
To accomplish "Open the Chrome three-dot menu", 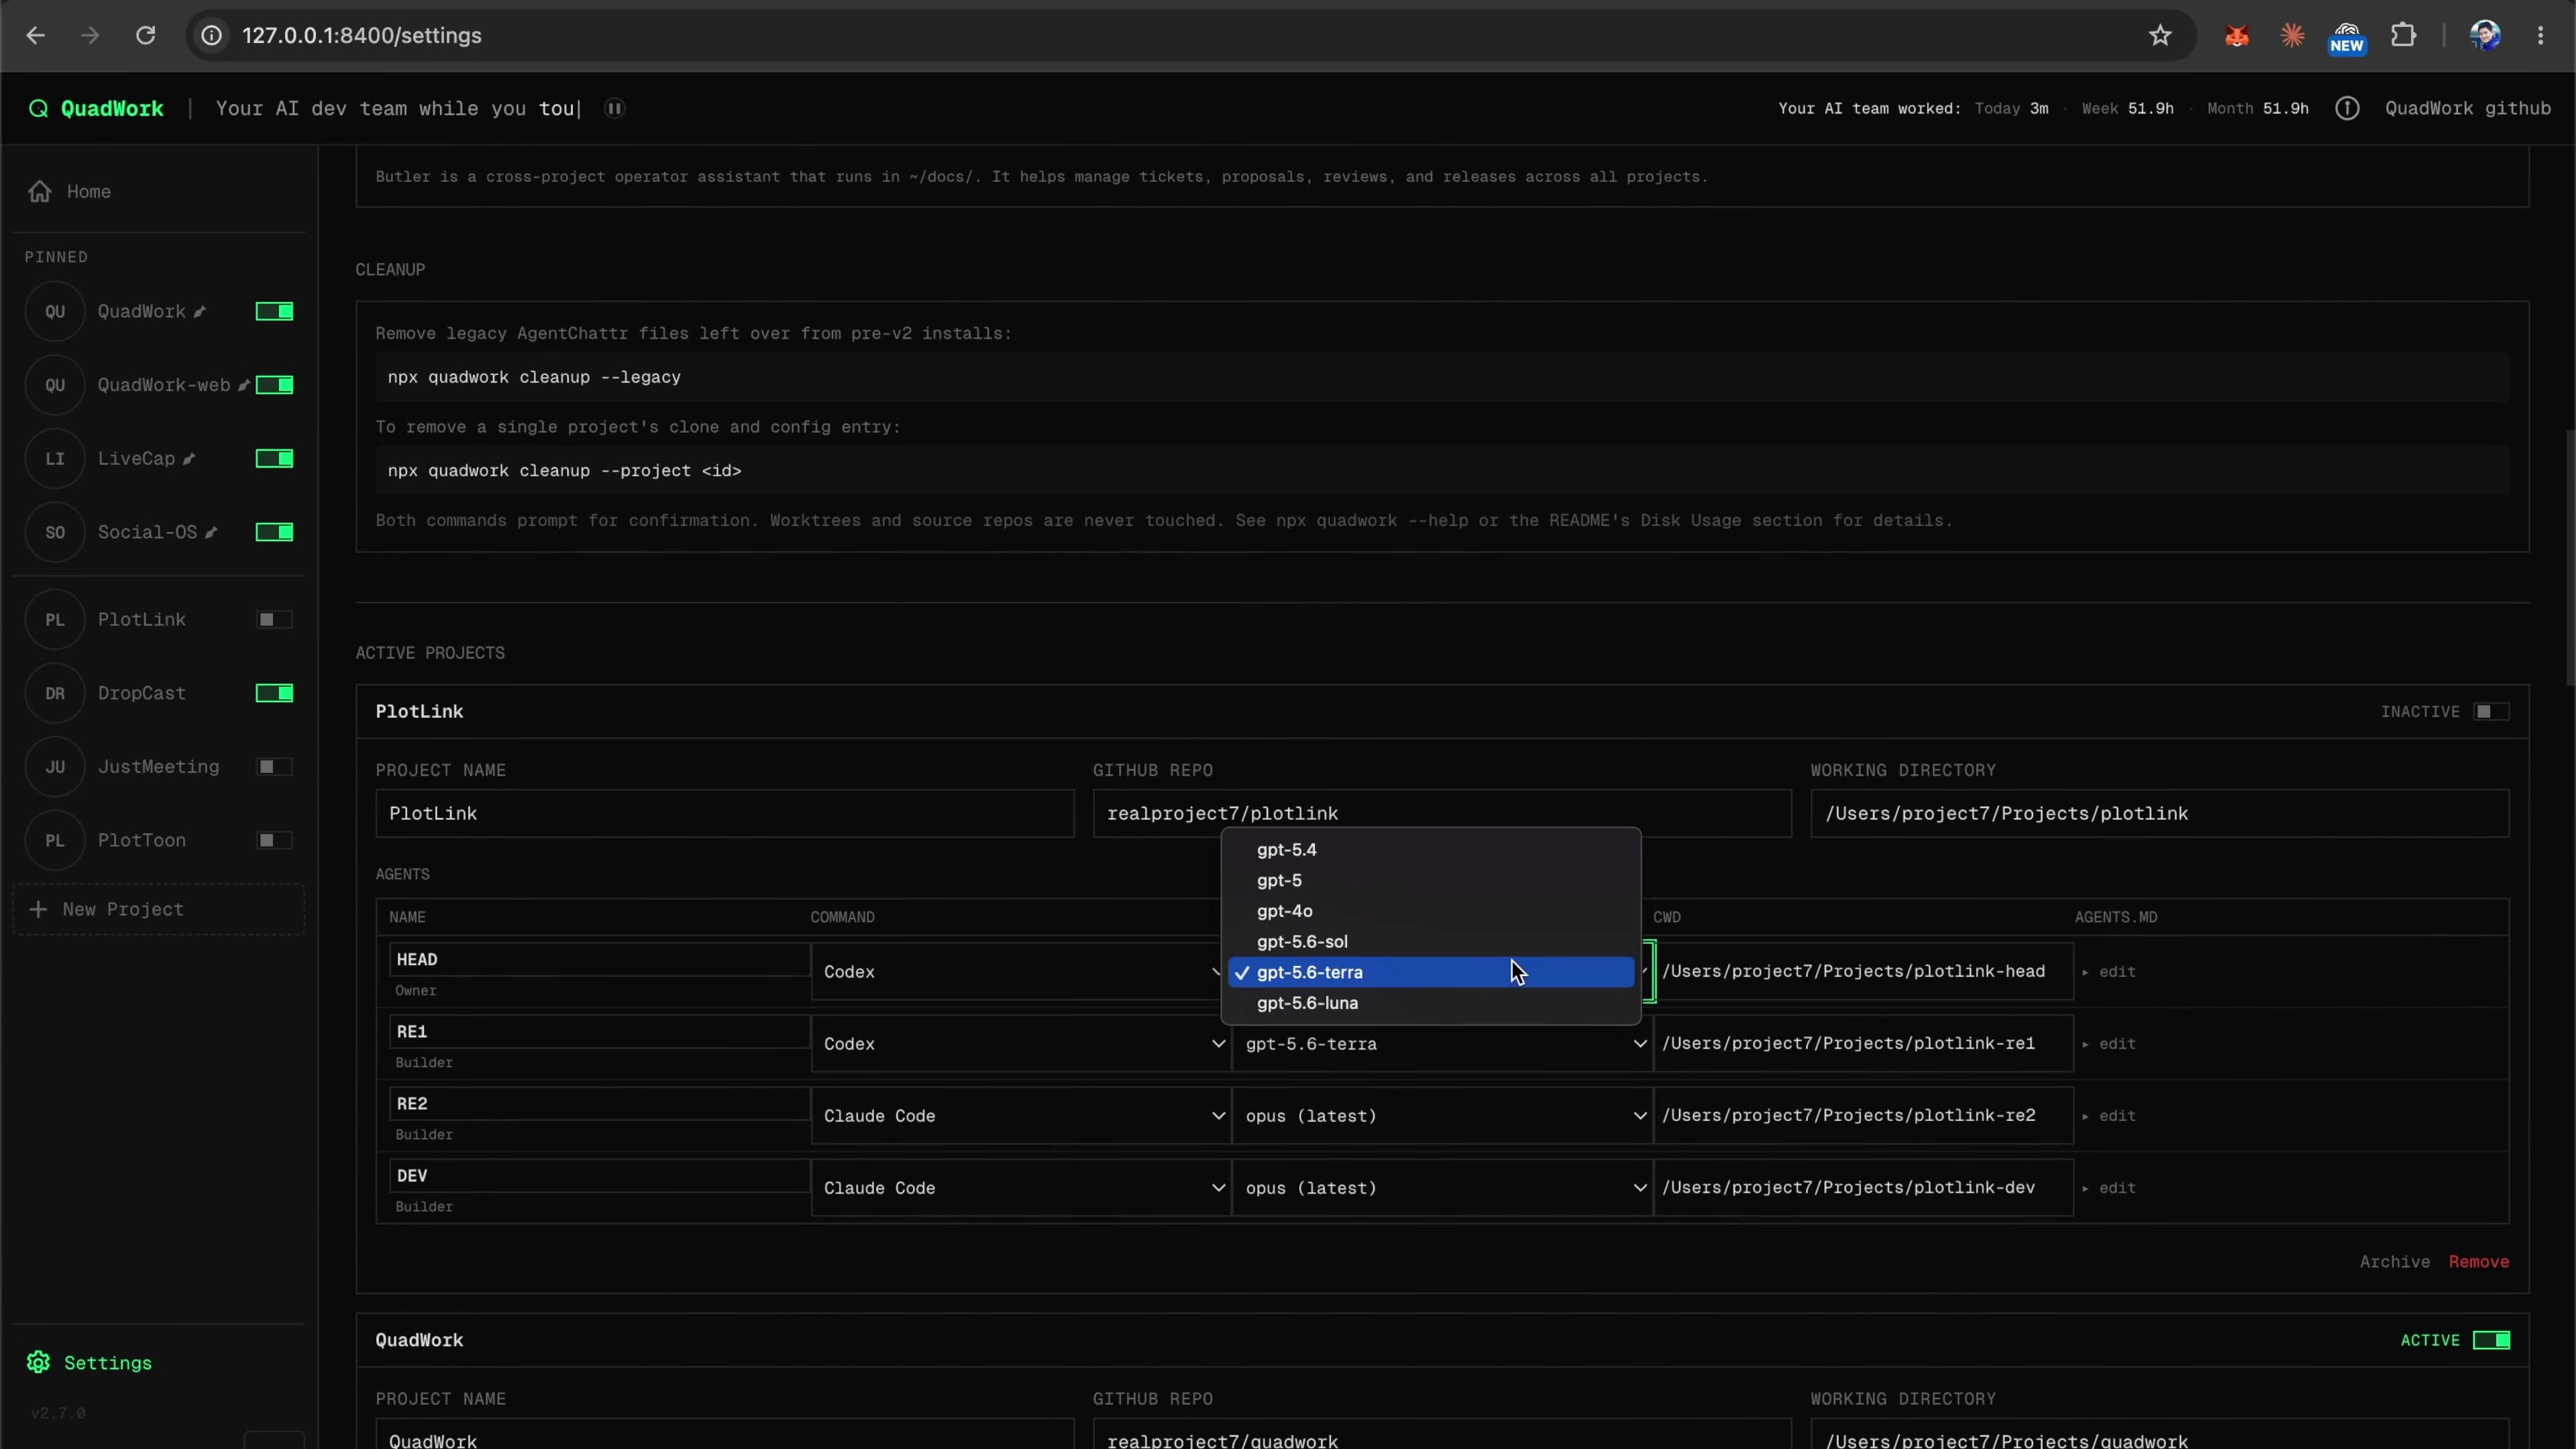I will click(2541, 36).
